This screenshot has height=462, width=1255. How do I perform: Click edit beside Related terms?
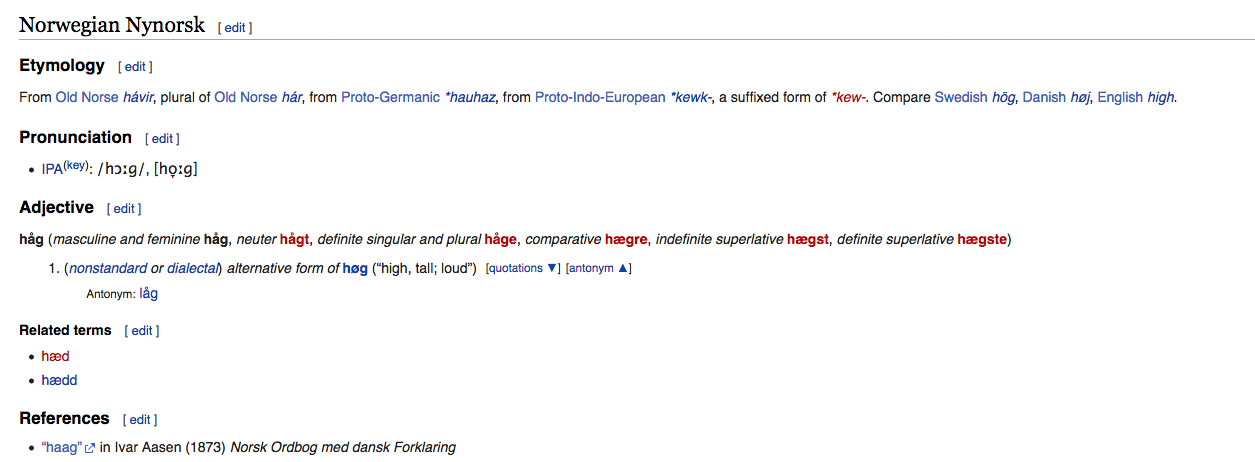coord(142,331)
